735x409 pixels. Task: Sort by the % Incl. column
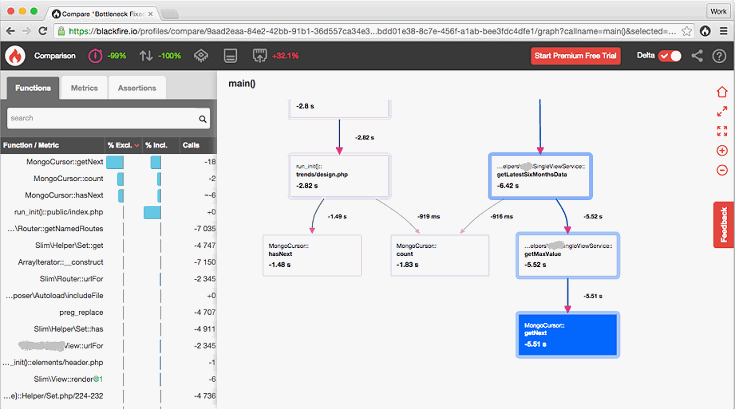(158, 146)
